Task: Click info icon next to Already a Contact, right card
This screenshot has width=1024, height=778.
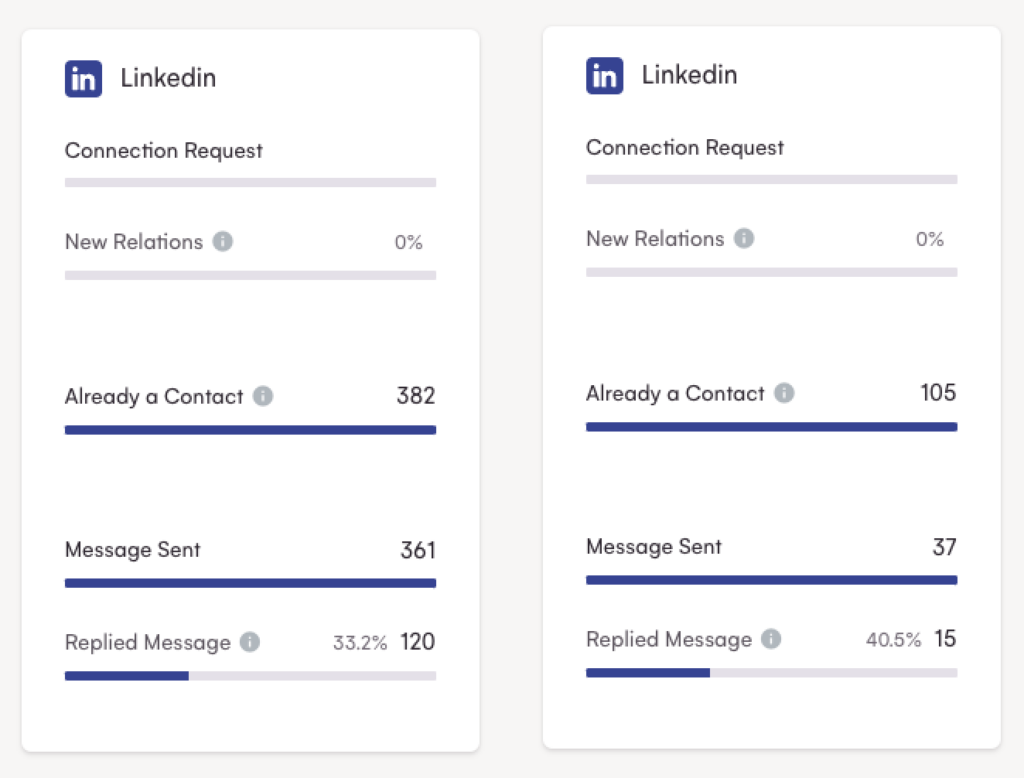Action: point(785,393)
